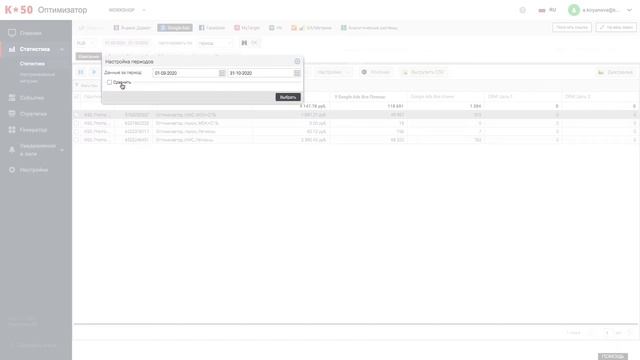Click the Настройки gear icon in sidebar
640x360 pixels.
[x=12, y=170]
